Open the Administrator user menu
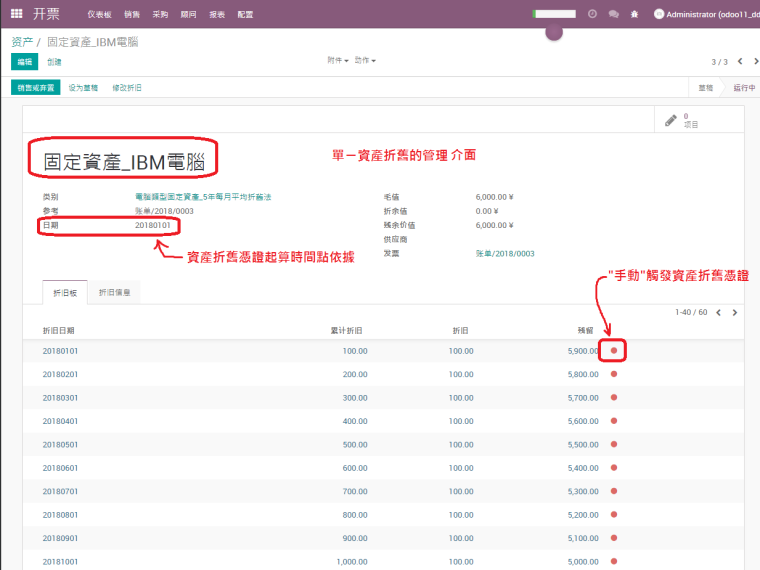The height and width of the screenshot is (570, 760). click(707, 14)
